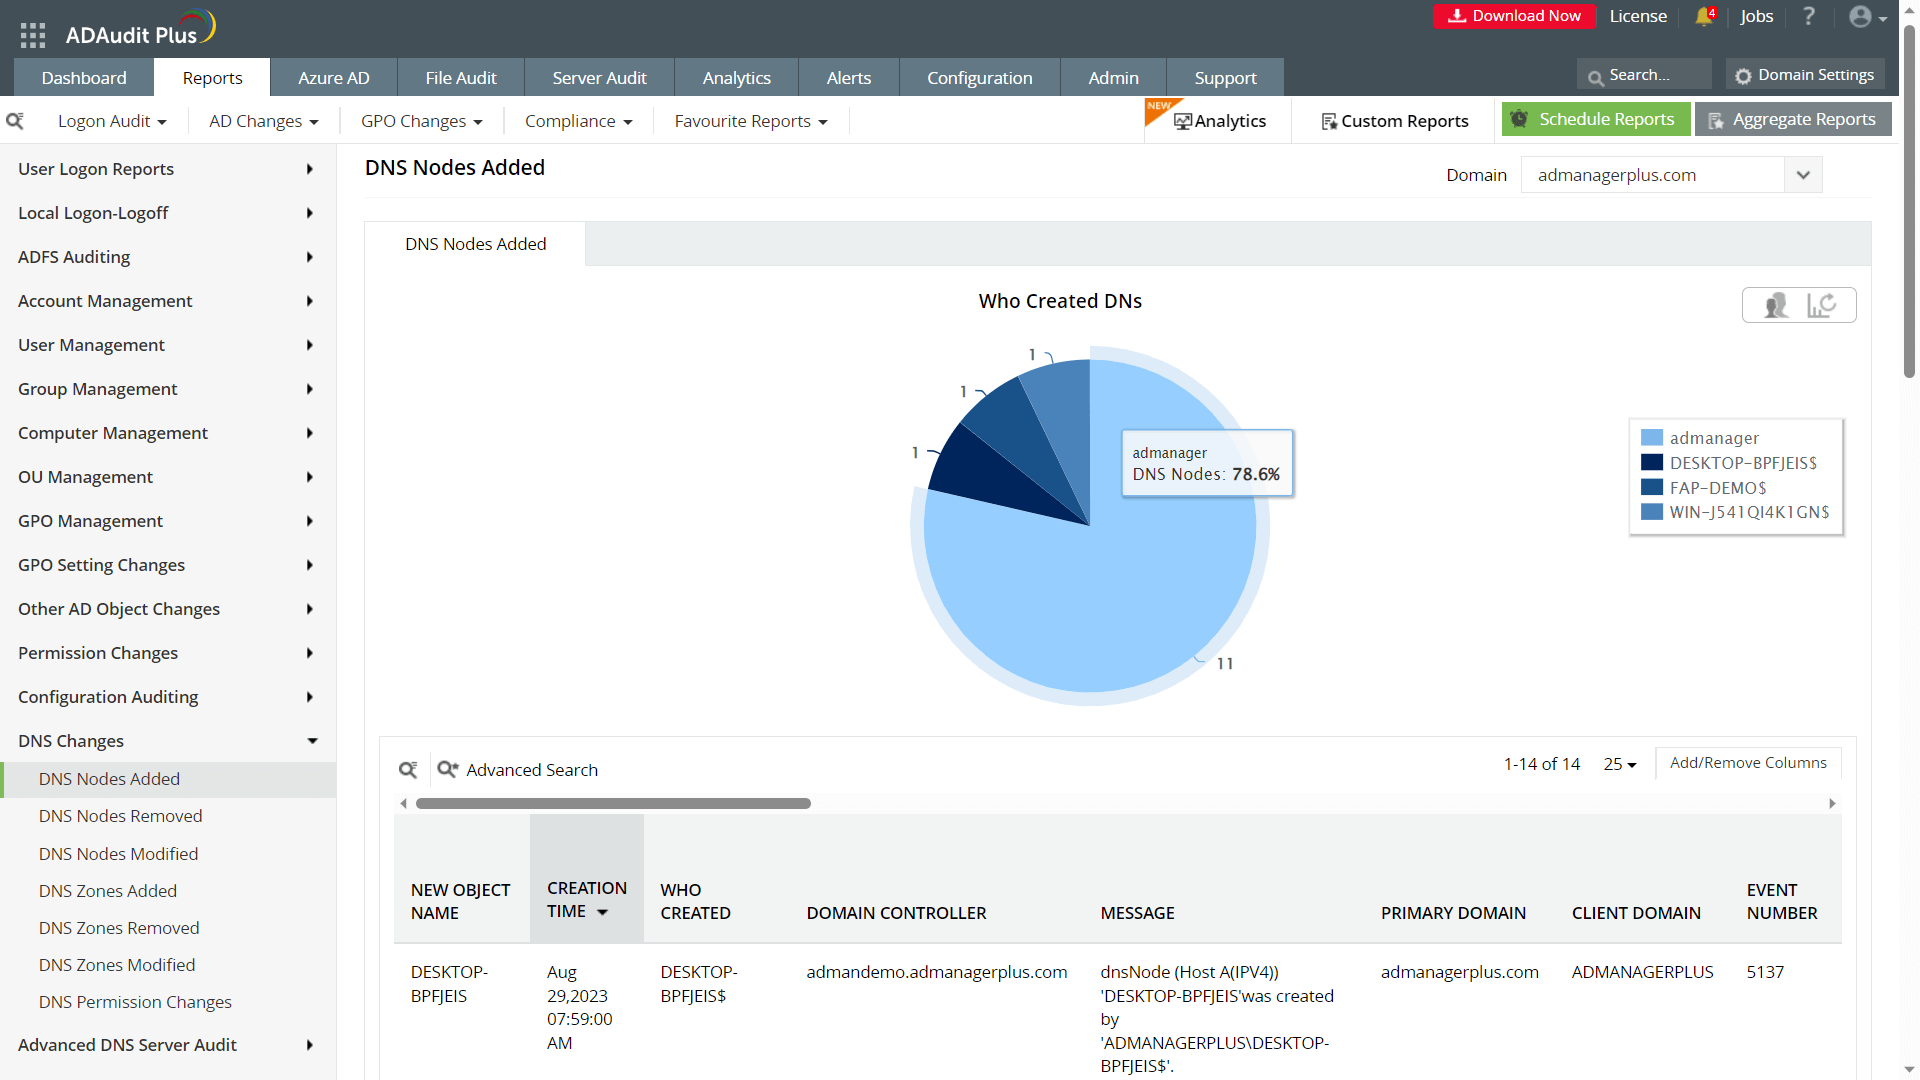This screenshot has height=1080, width=1920.
Task: Click the user profile avatar icon
Action: click(x=1860, y=17)
